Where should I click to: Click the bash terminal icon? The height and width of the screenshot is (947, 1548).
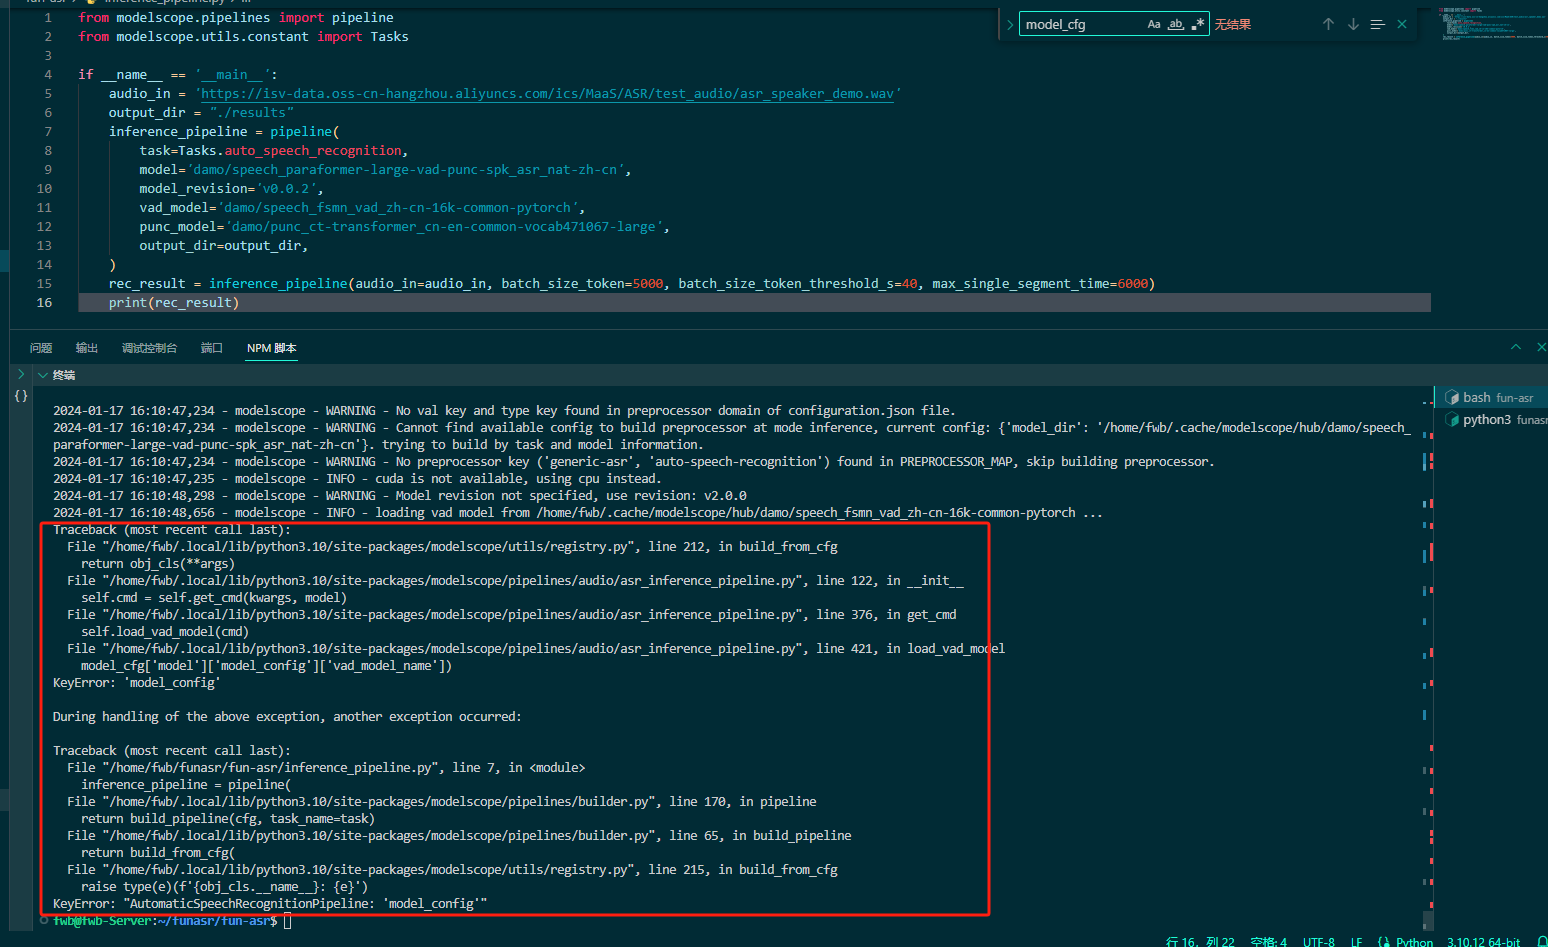1452,397
